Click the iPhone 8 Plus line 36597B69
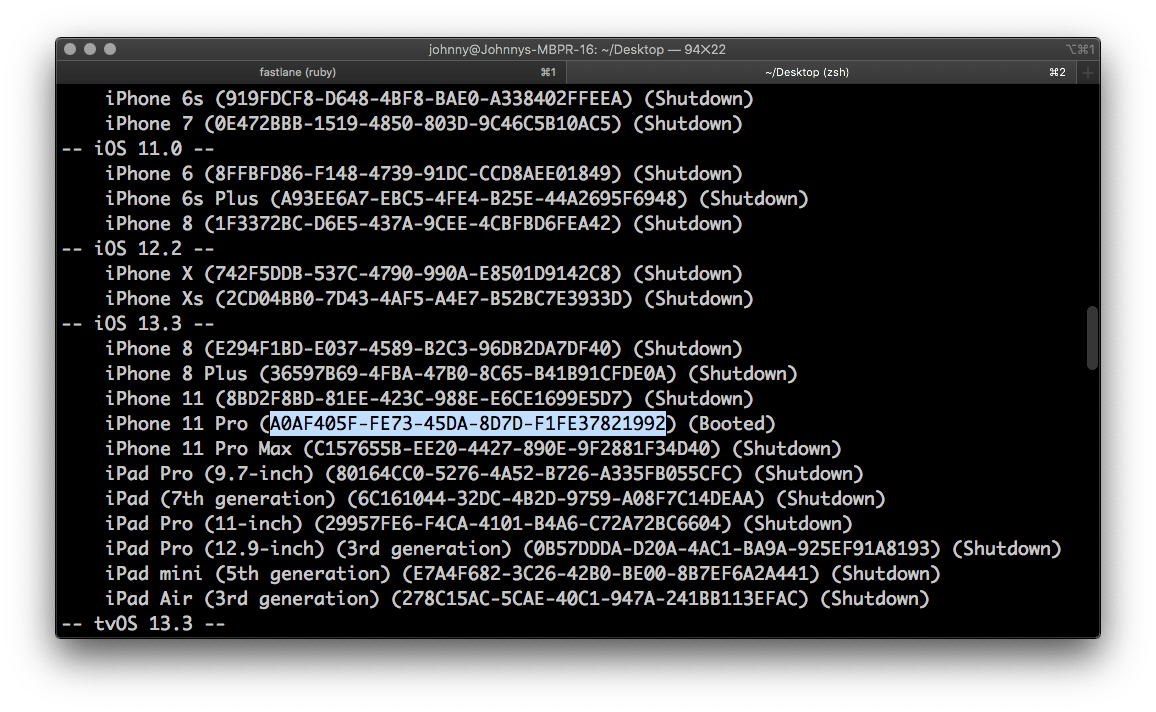This screenshot has height=712, width=1156. [451, 374]
